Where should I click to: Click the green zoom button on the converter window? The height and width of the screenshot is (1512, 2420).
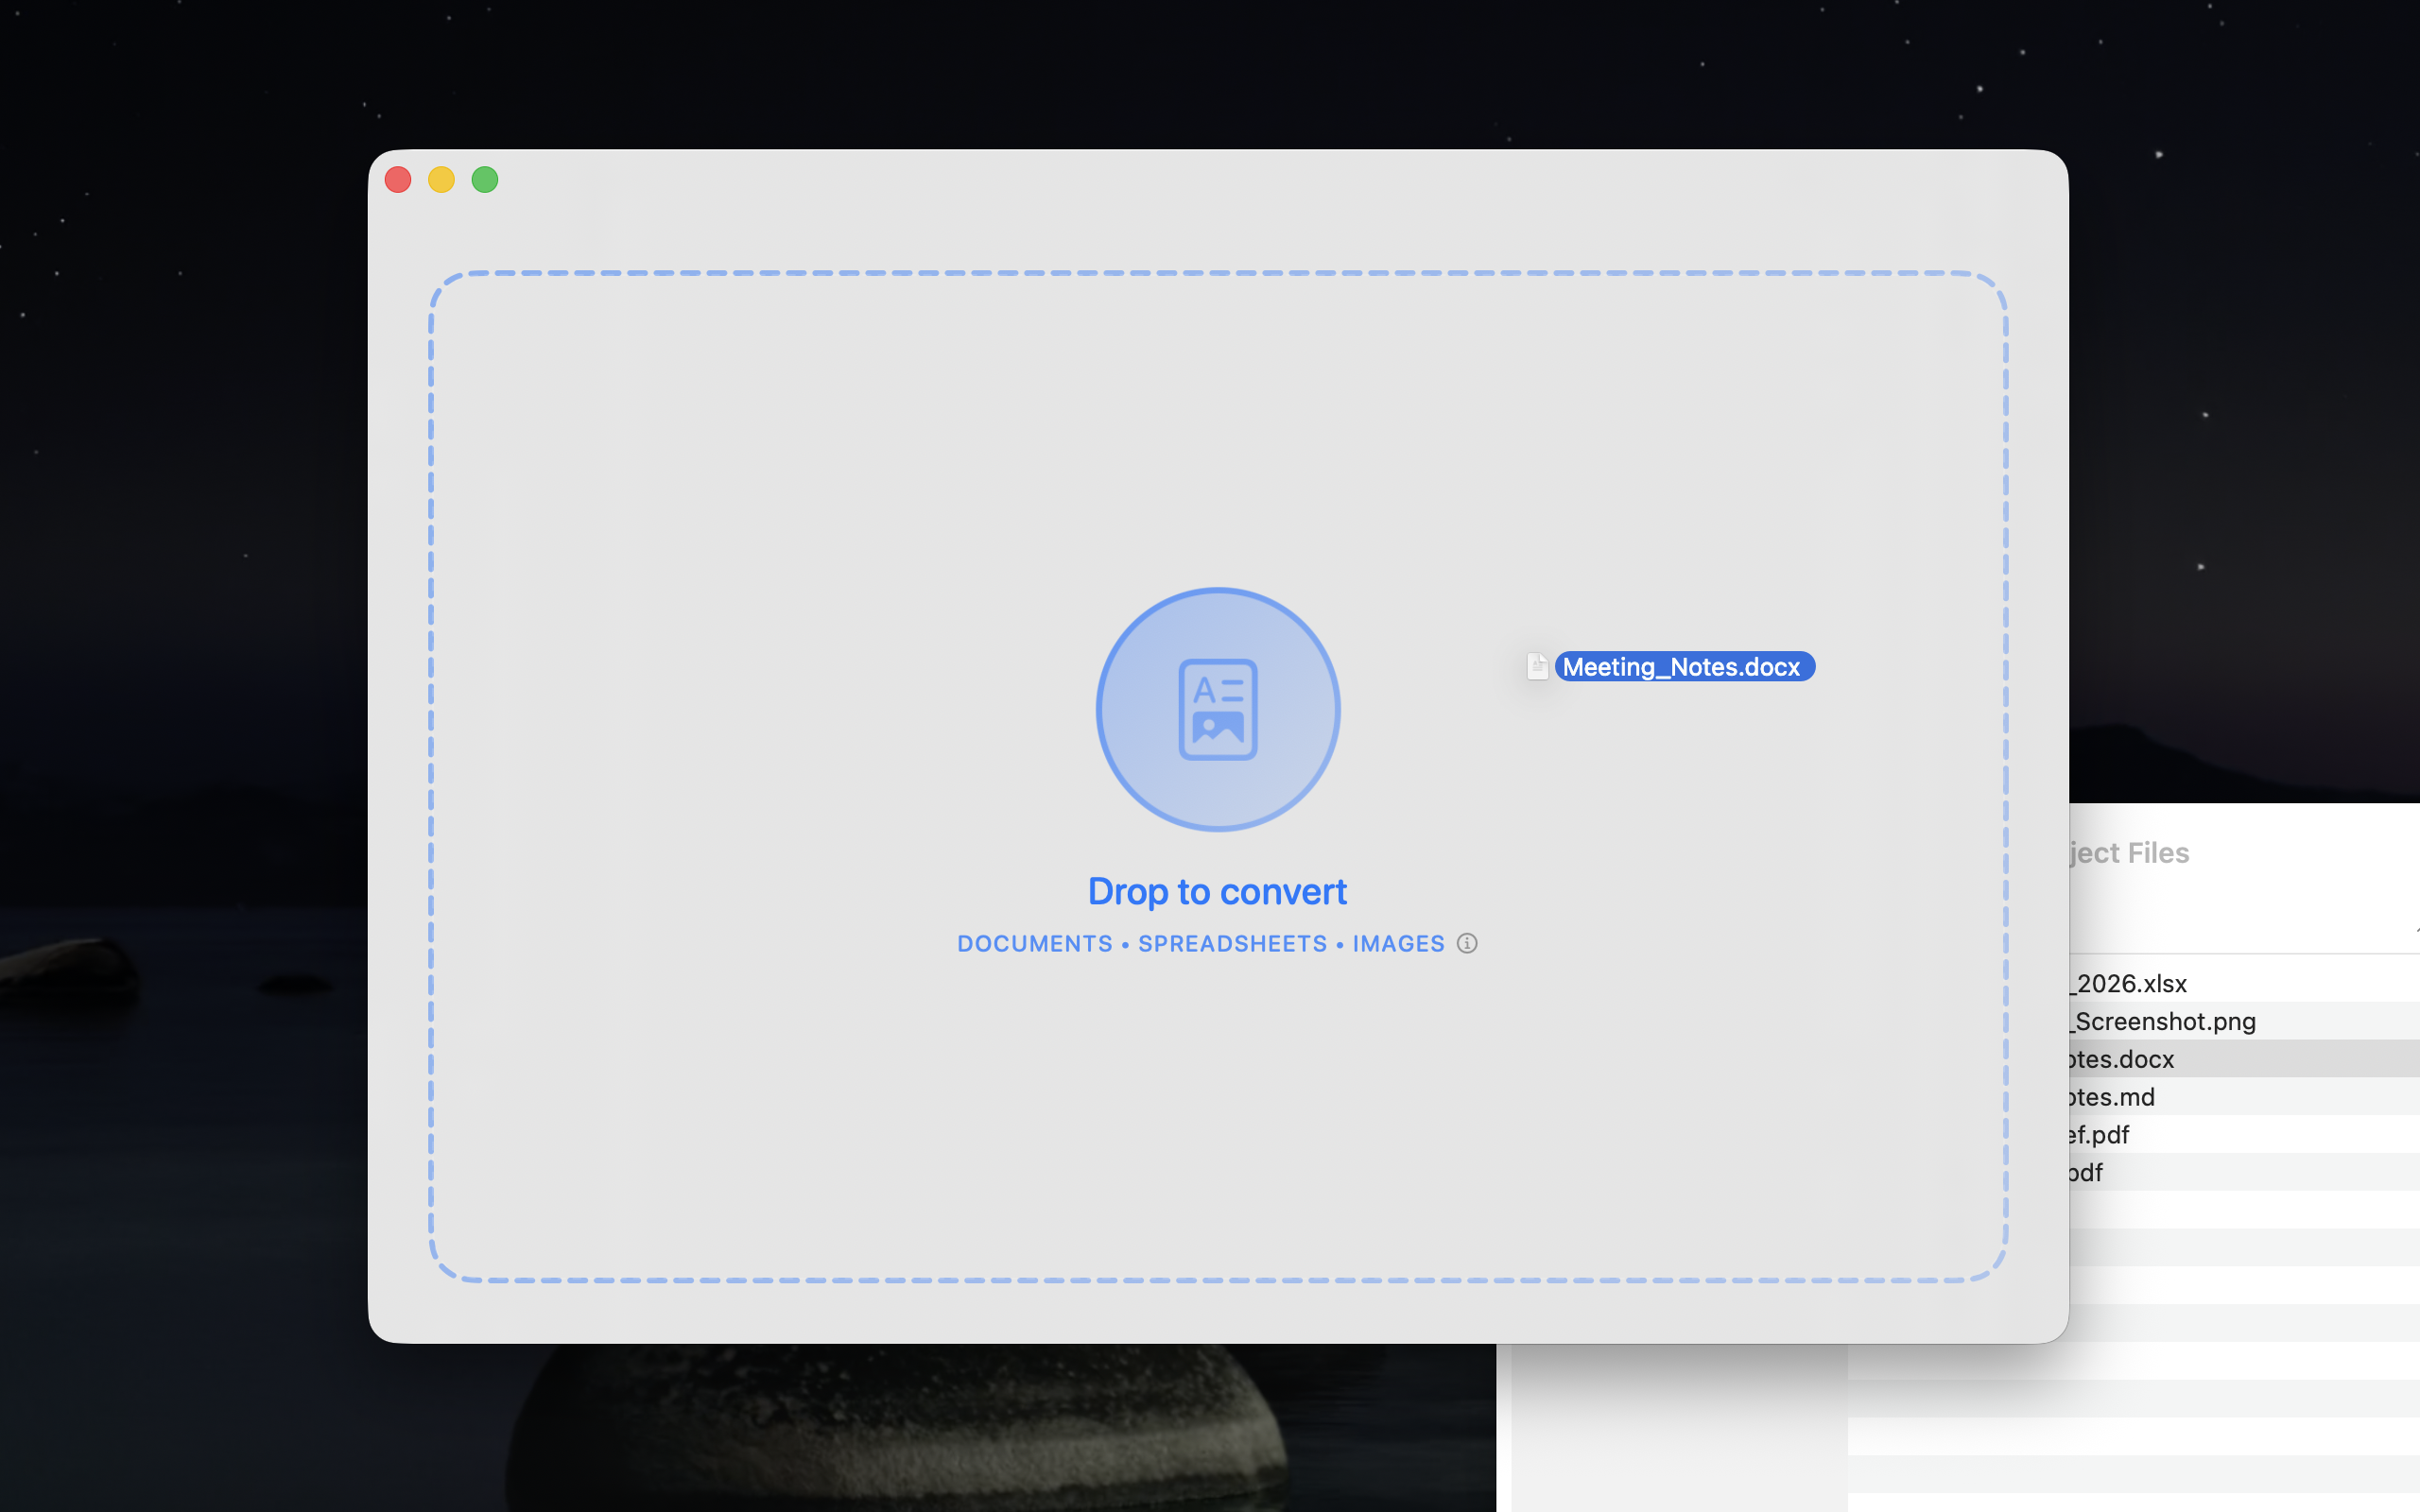[x=484, y=180]
